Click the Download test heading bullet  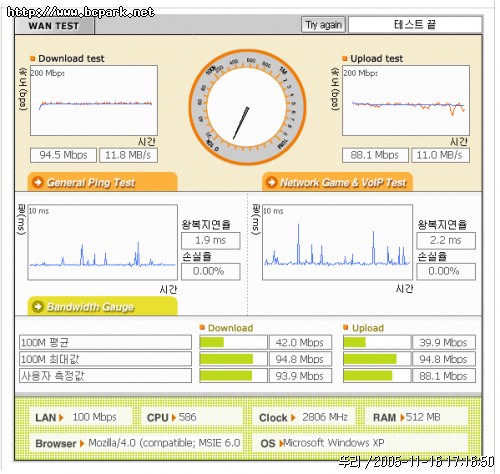coord(33,59)
